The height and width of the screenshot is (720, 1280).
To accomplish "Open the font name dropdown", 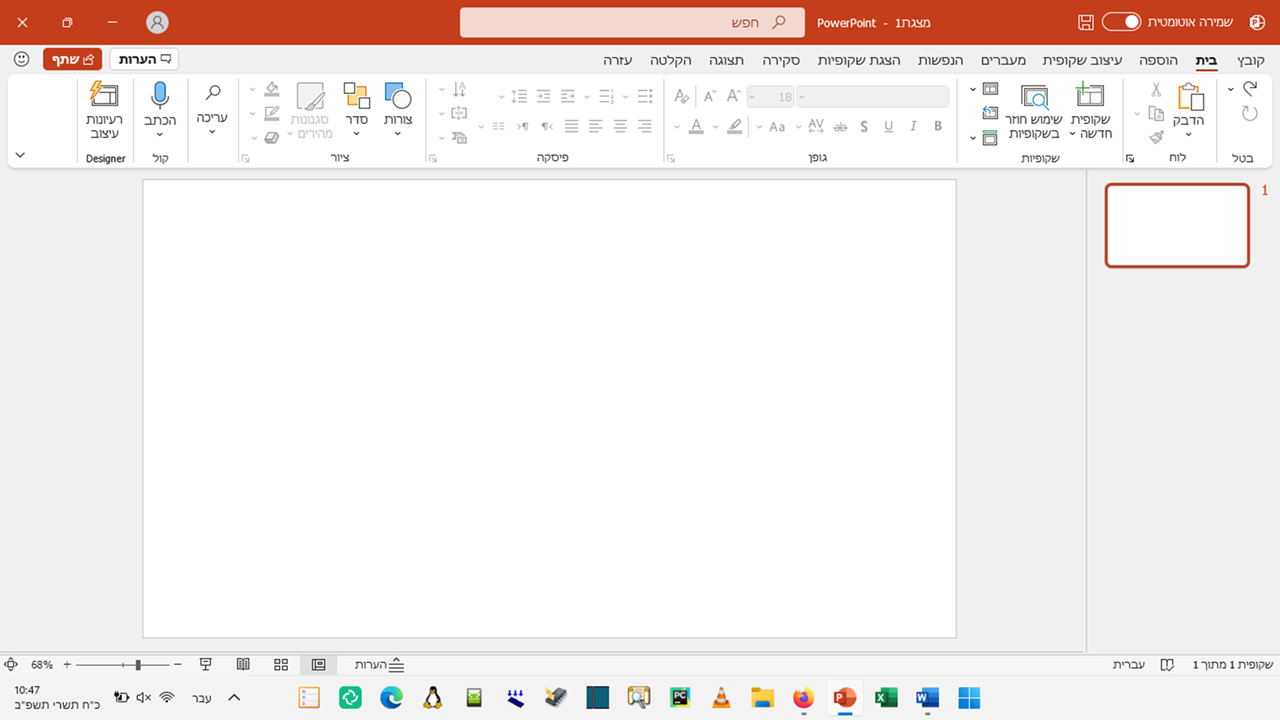I will (803, 97).
